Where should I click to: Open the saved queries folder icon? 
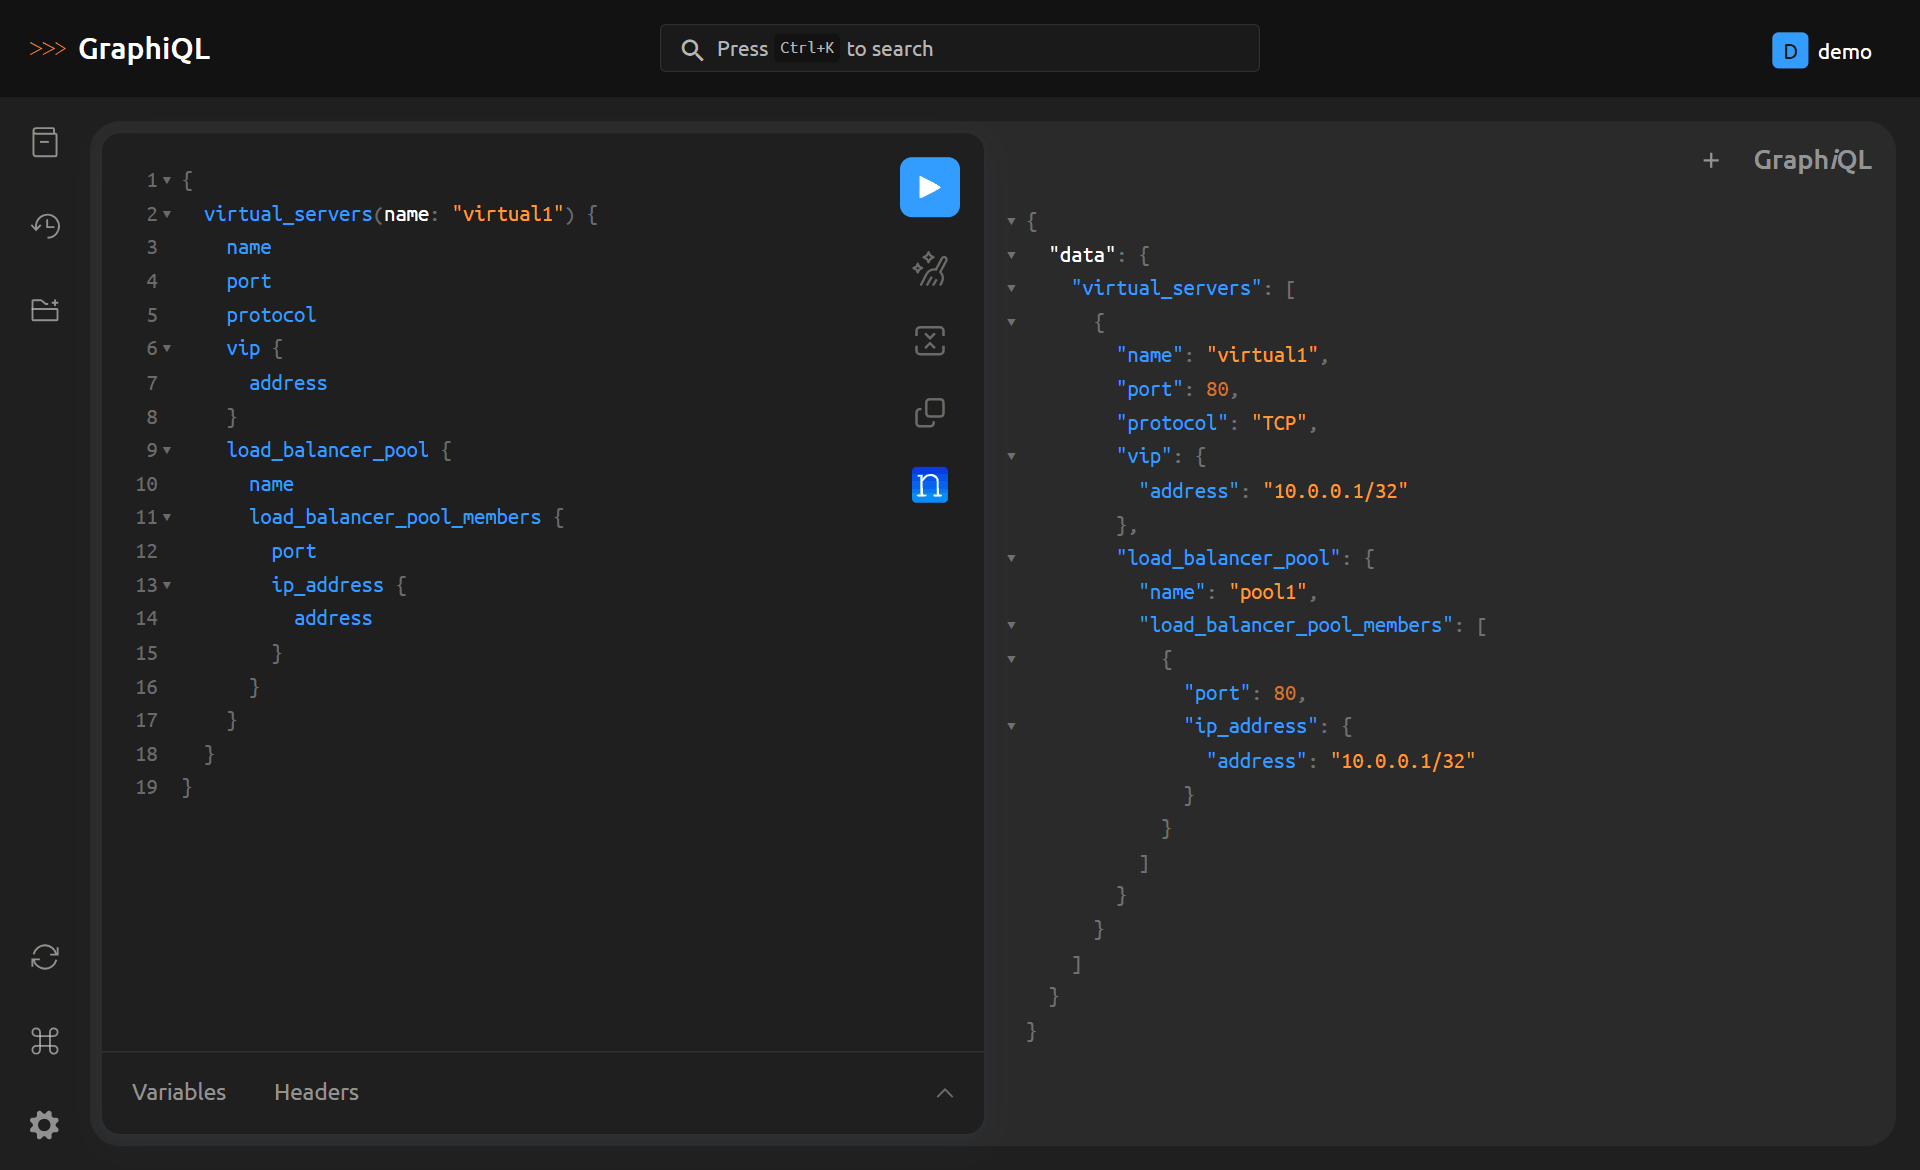point(45,310)
